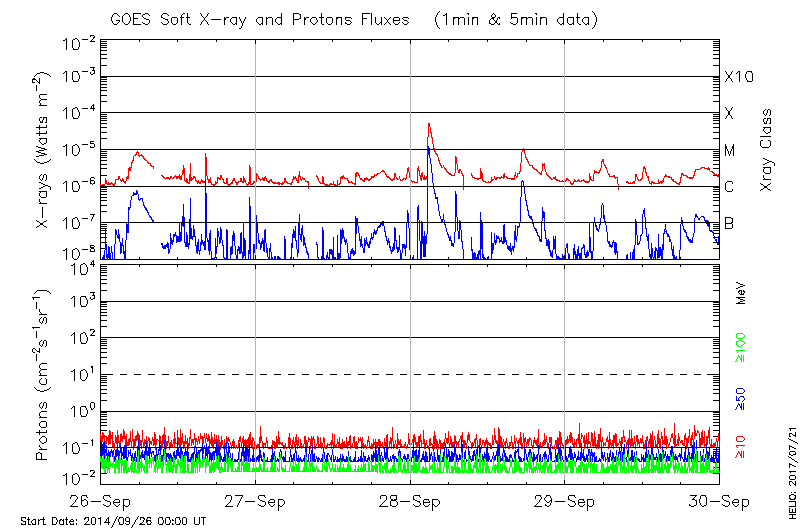Click the 'X10' X-ray class label
The width and height of the screenshot is (800, 530).
click(x=738, y=77)
